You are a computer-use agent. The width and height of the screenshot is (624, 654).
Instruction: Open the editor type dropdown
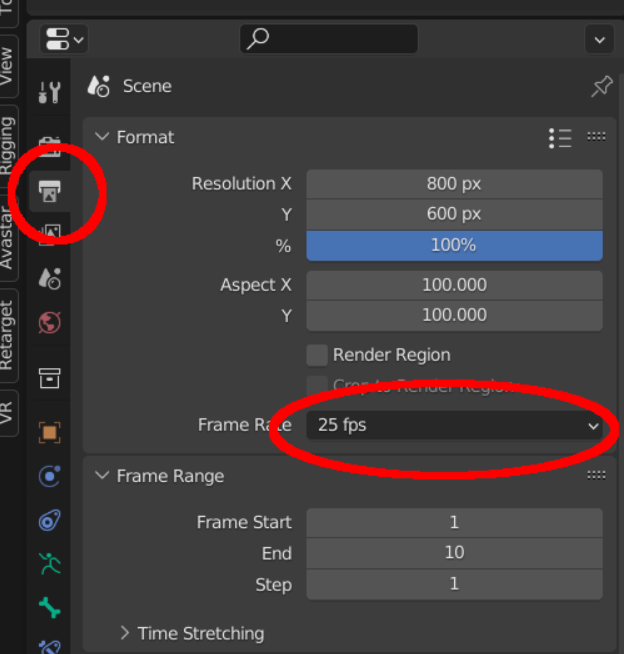pos(64,39)
